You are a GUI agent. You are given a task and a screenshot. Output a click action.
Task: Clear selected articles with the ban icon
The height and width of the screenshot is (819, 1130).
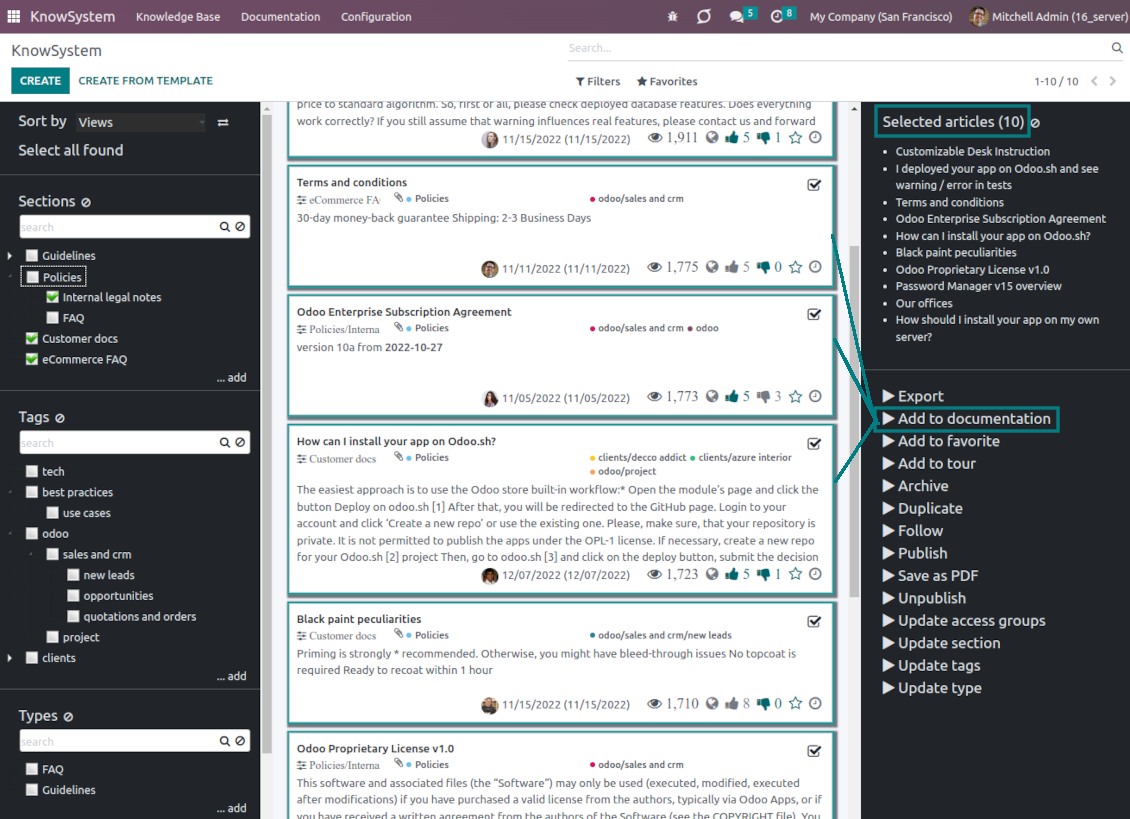[1035, 123]
